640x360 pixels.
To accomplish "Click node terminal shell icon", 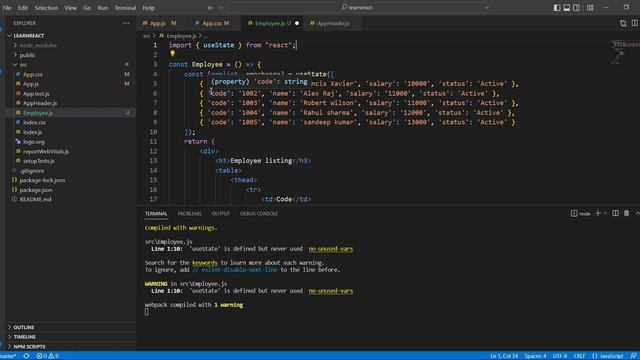I will tap(574, 213).
